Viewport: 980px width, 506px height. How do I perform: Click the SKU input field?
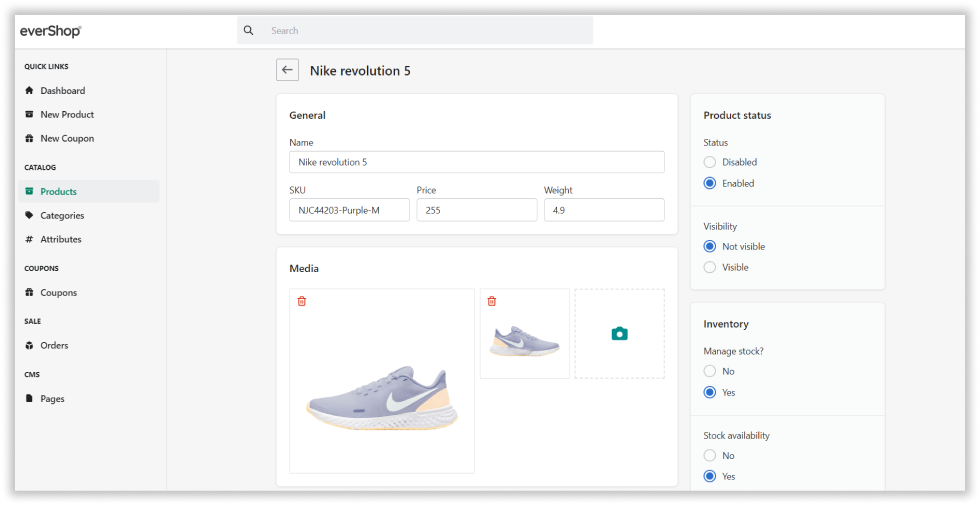click(x=349, y=210)
